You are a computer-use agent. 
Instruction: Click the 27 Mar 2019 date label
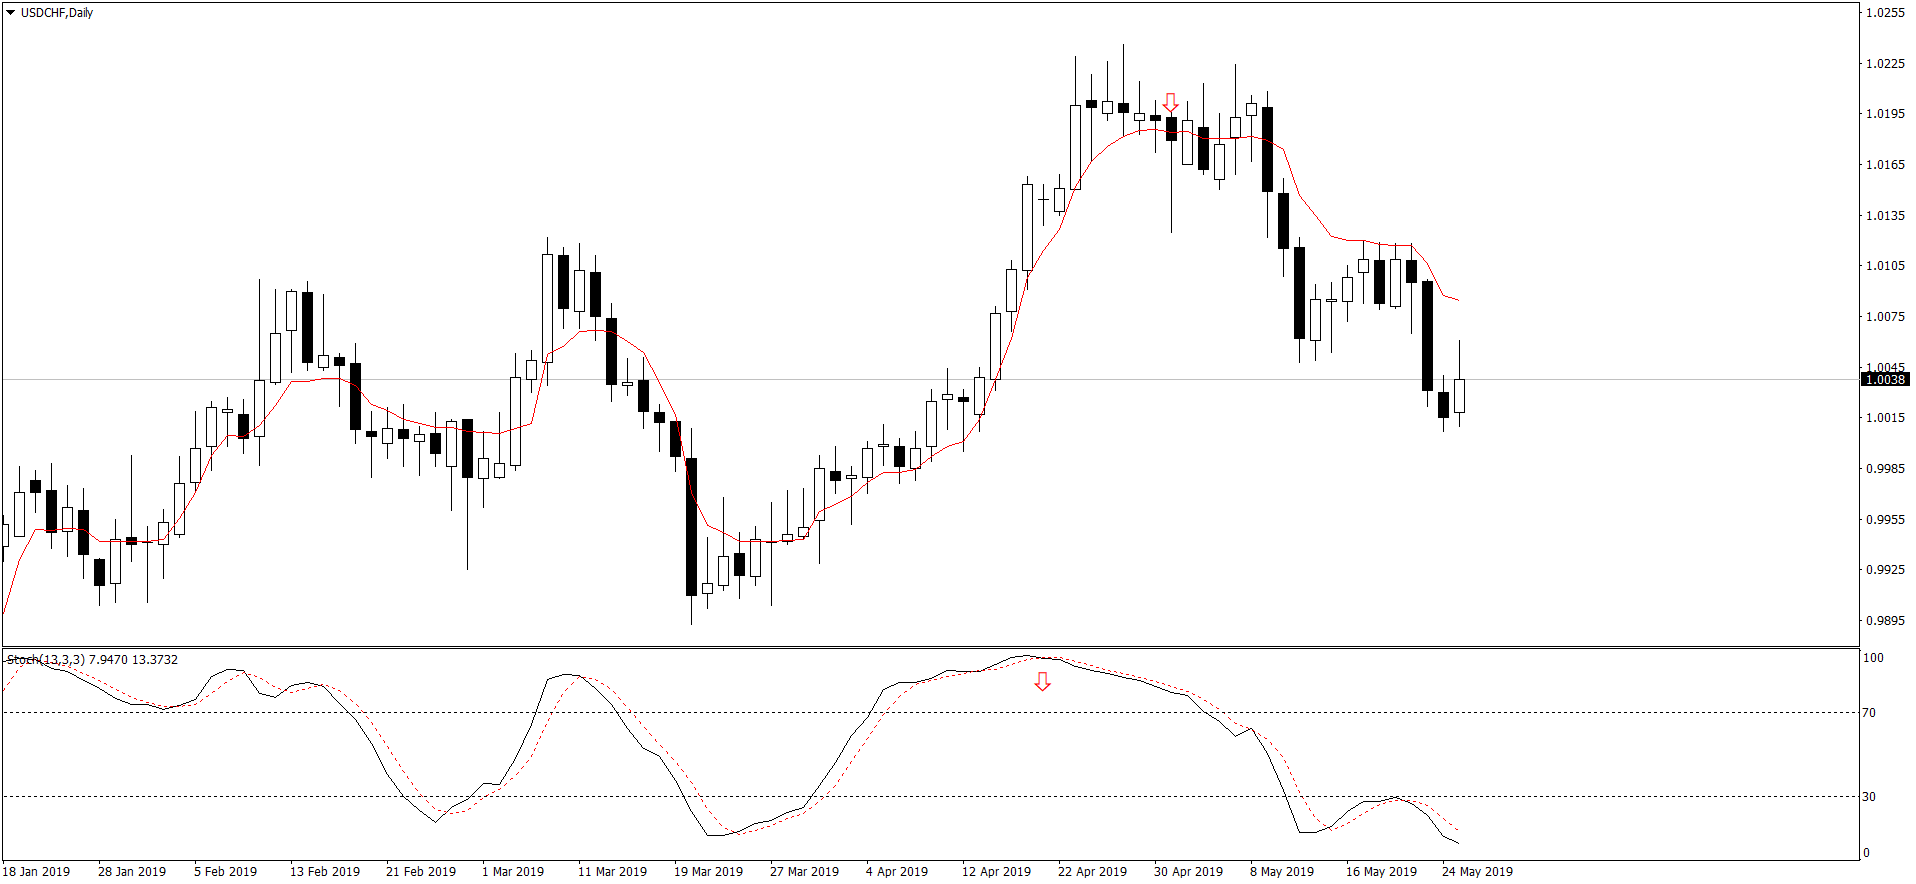(x=804, y=872)
